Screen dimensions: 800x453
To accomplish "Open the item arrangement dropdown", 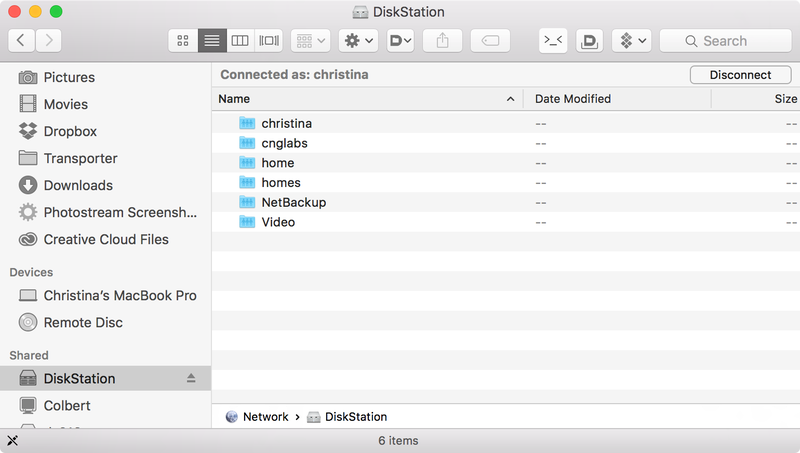I will point(311,40).
